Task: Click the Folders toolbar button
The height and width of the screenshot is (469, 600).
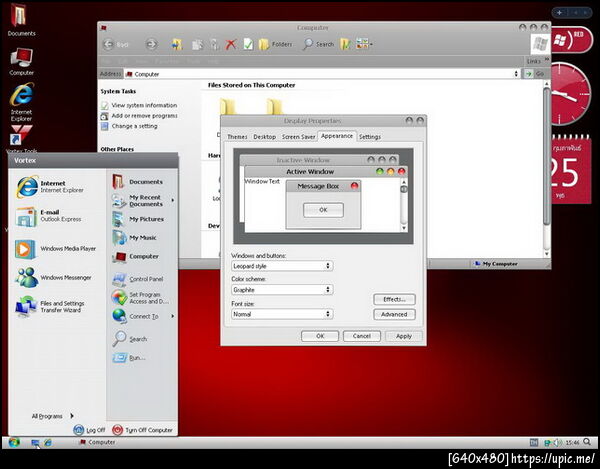Action: pos(275,44)
